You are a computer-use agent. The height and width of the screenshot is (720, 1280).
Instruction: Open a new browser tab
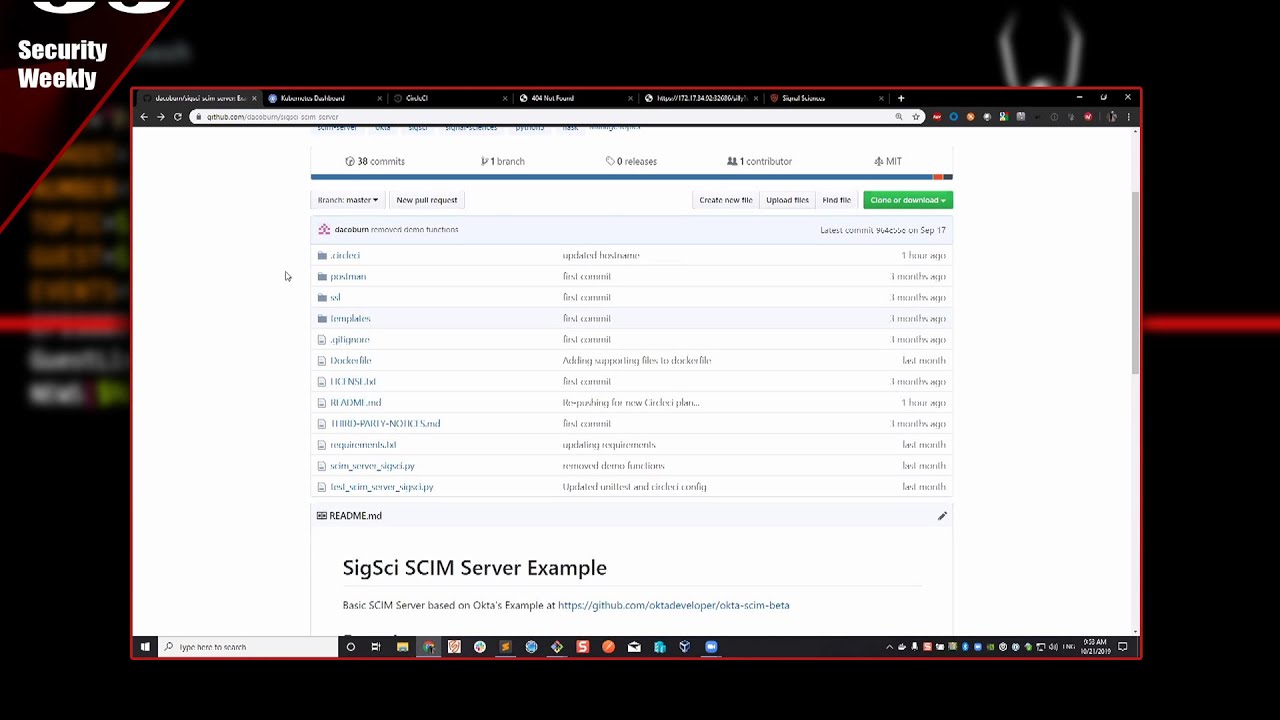coord(901,98)
